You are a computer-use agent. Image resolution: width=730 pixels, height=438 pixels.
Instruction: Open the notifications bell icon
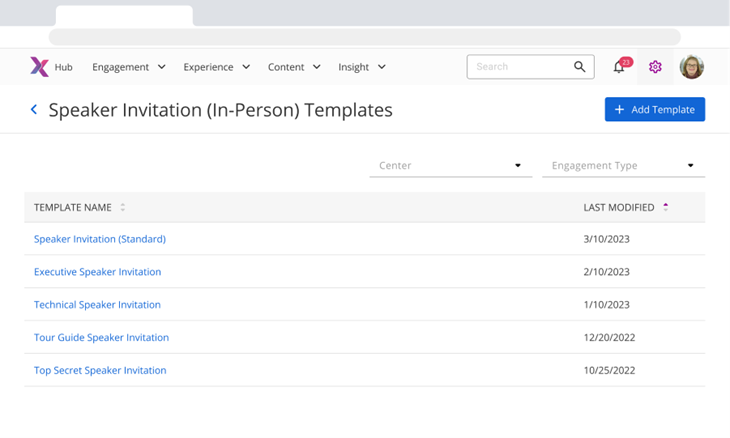(619, 67)
